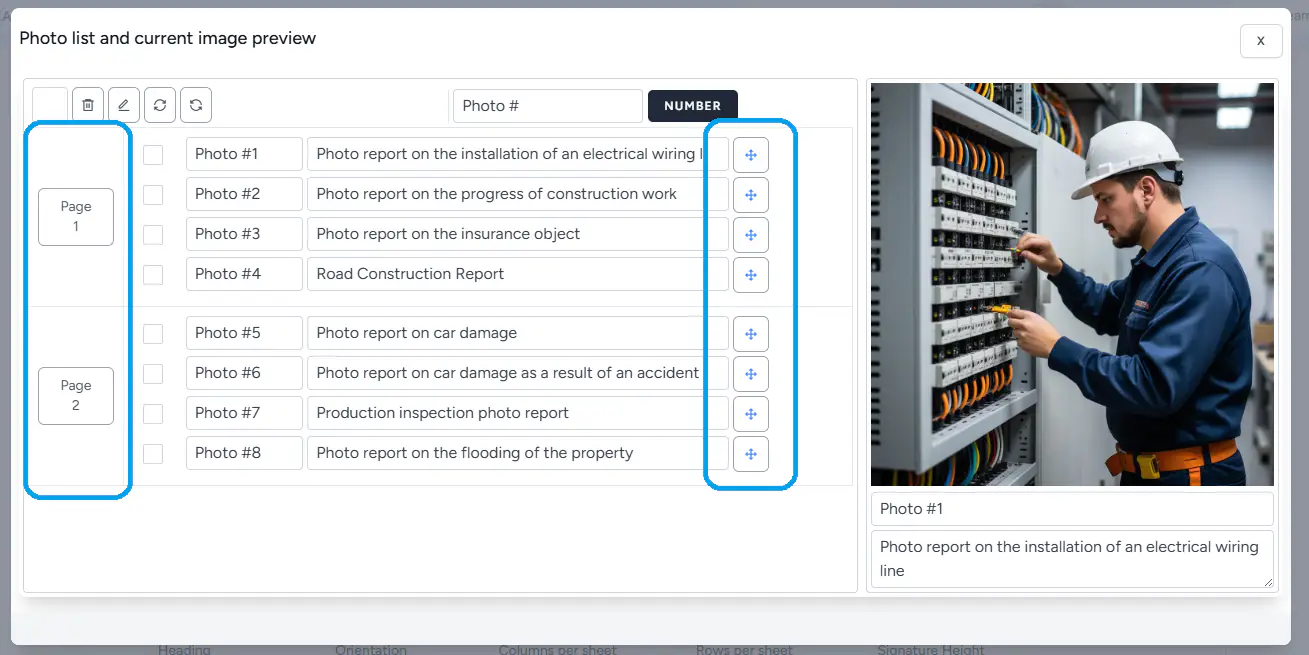The image size is (1309, 655).
Task: Check the box beside Photo #7
Action: point(153,413)
